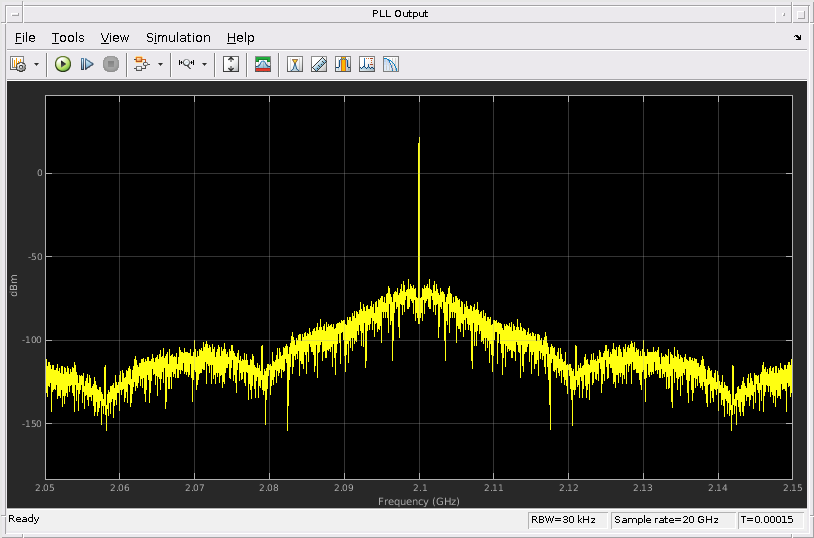Screen dimensions: 814x538
Task: Click the Scale Y-Axis Limits icon
Action: [231, 64]
